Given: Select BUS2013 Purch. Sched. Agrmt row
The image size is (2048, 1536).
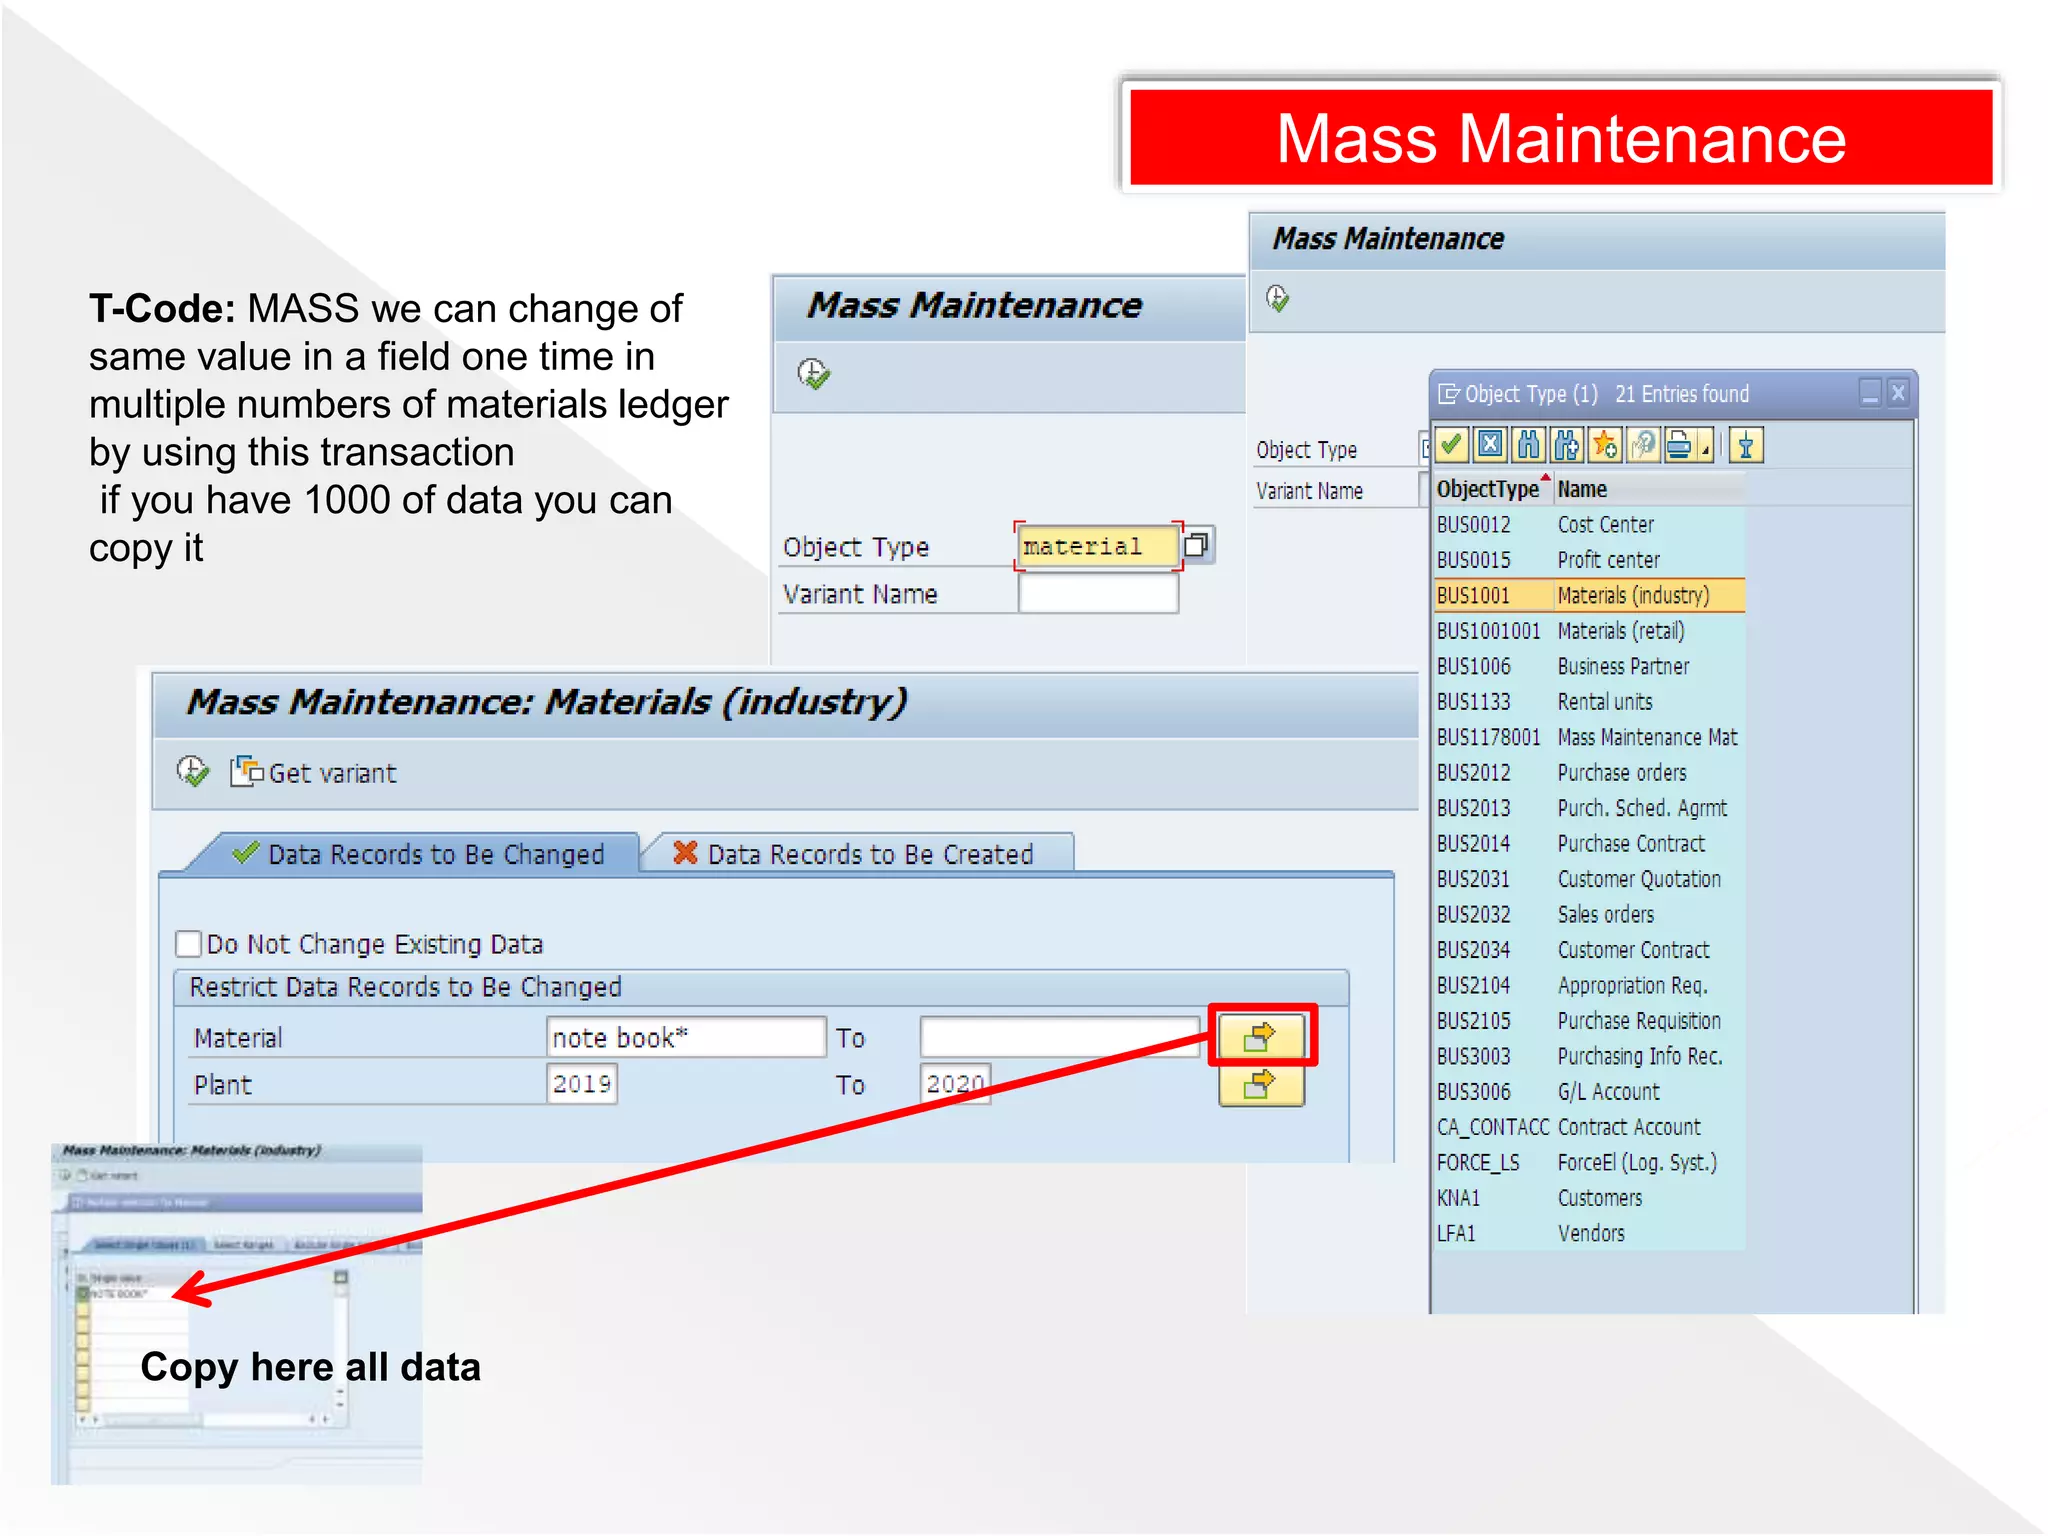Looking at the screenshot, I should click(1589, 808).
